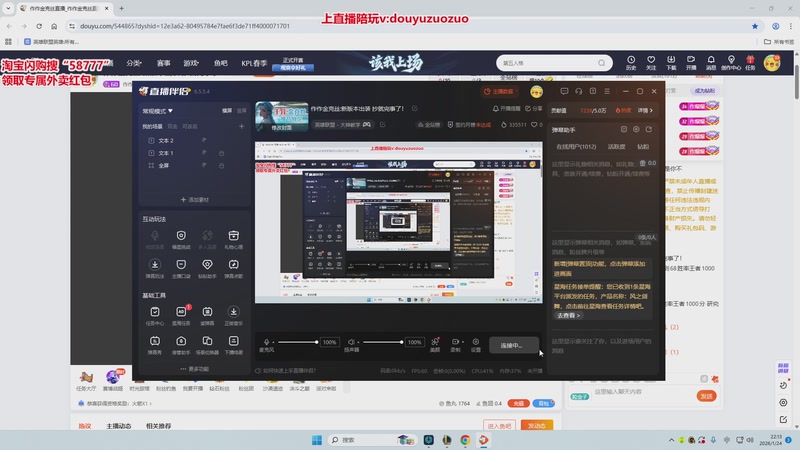800x450 pixels.
Task: Click the headset customer service icon
Action: (579, 91)
